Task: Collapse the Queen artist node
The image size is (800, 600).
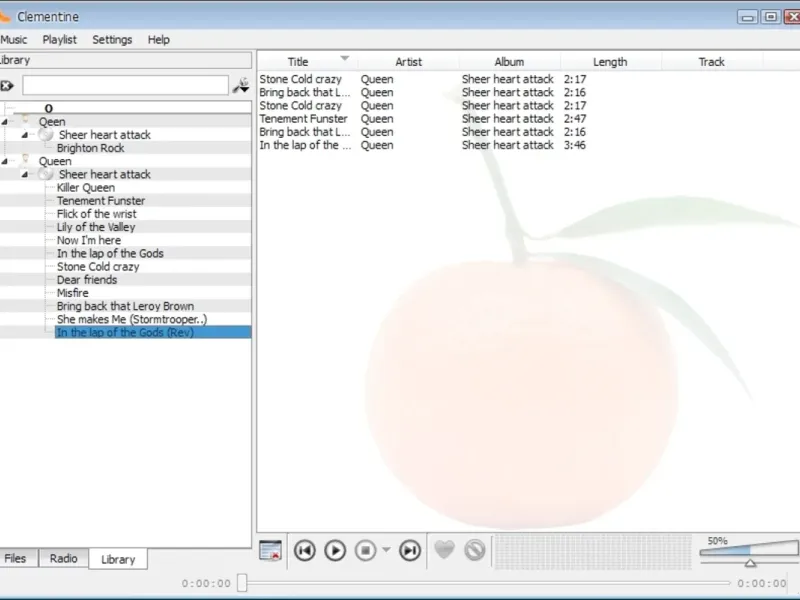Action: click(5, 161)
